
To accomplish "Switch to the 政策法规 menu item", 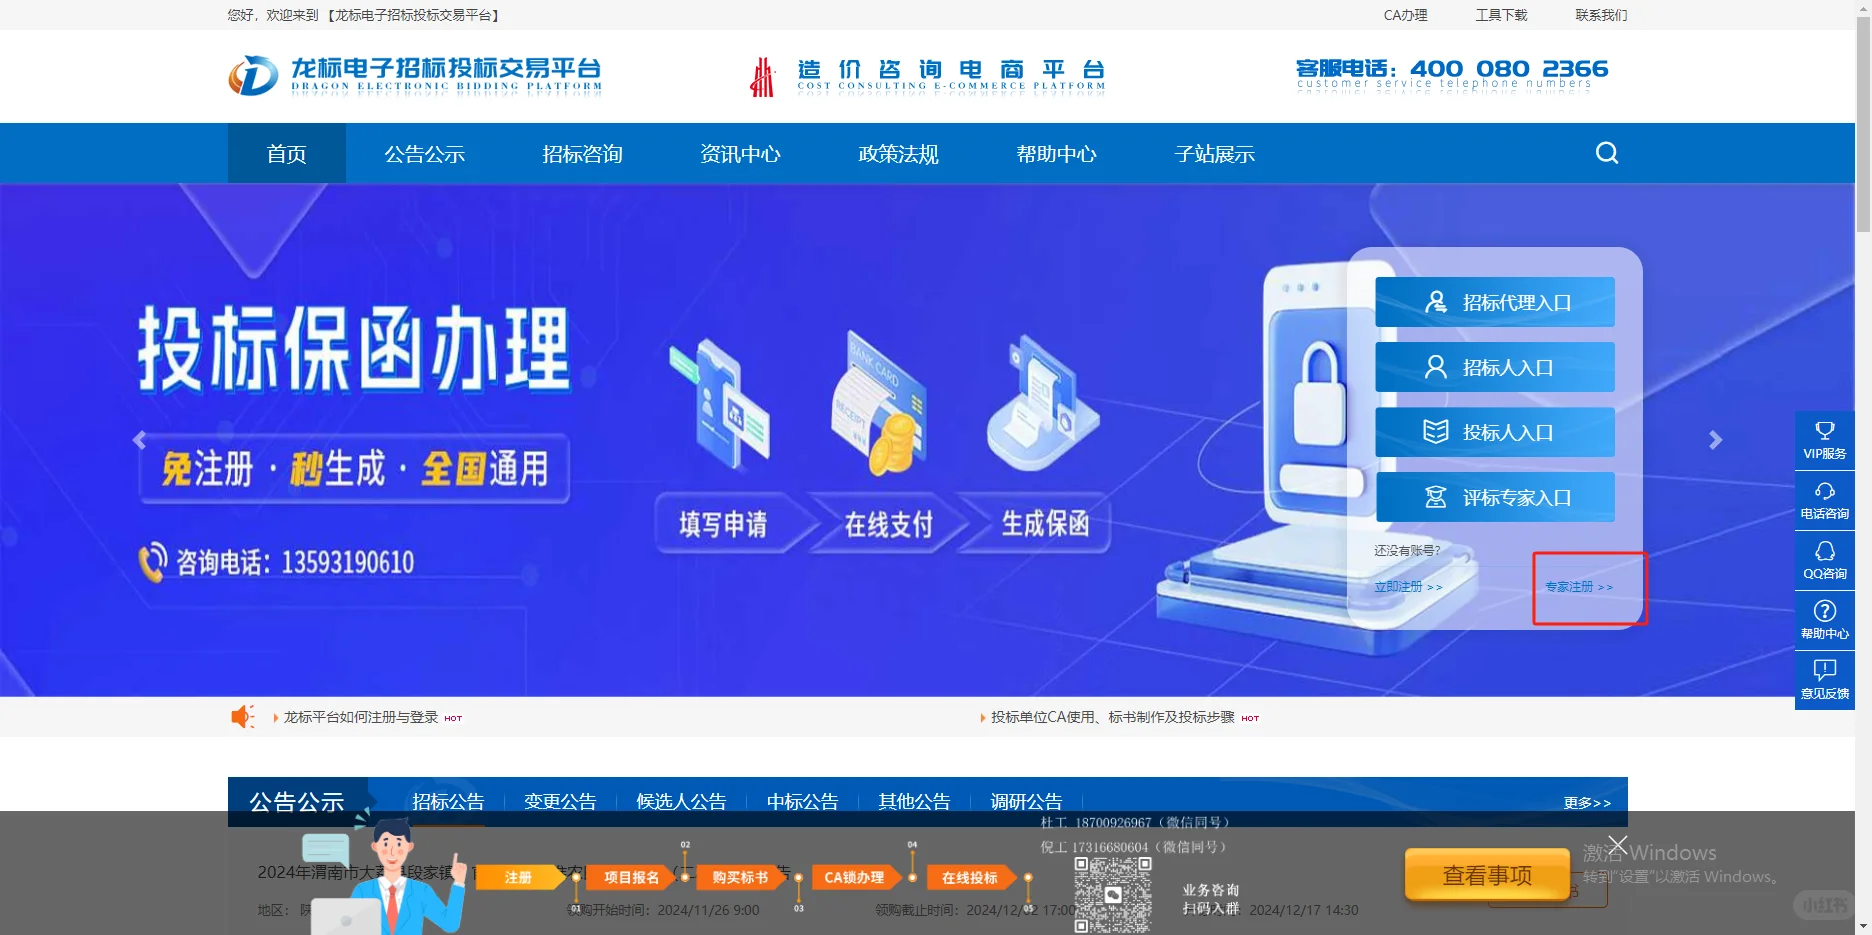I will [x=896, y=153].
